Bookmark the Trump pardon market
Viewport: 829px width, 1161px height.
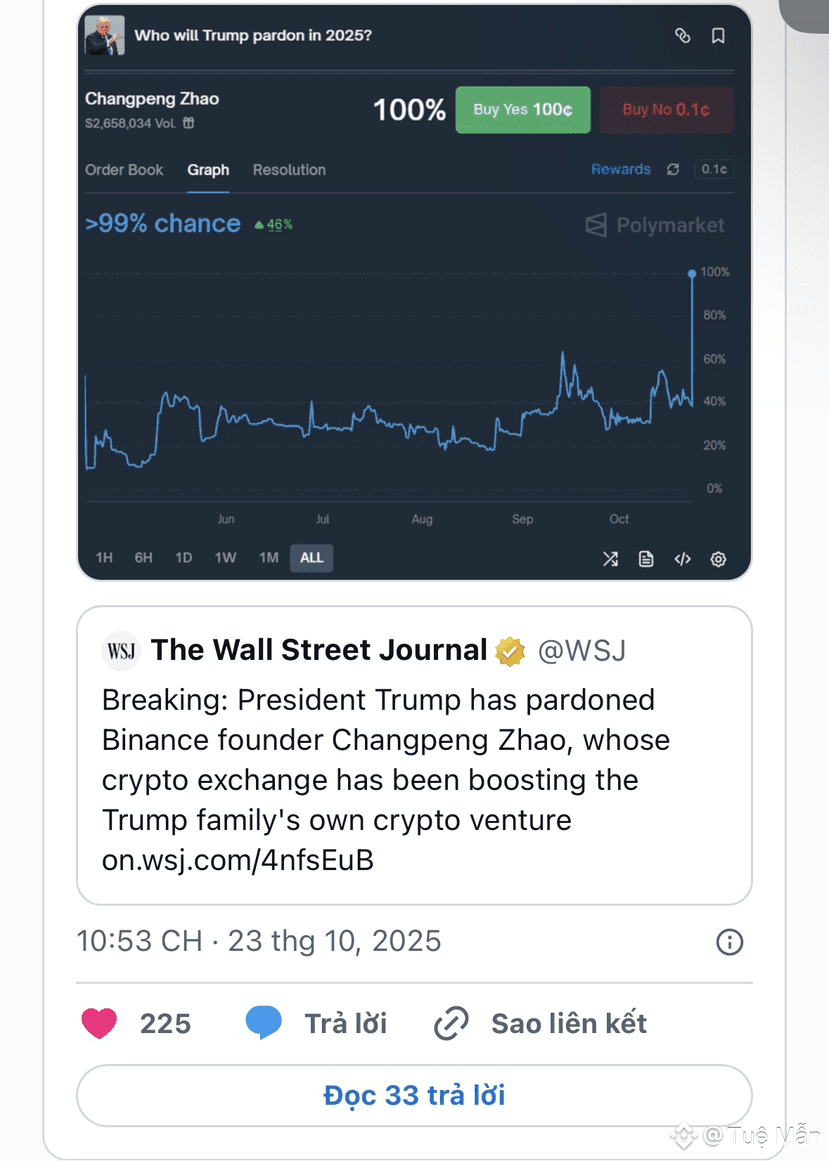click(718, 36)
